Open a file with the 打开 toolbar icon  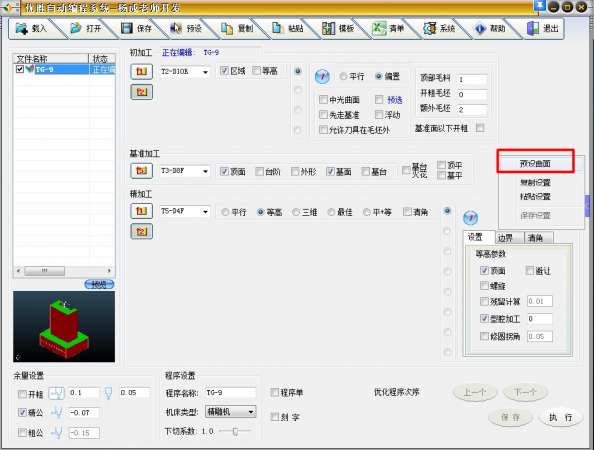[76, 28]
